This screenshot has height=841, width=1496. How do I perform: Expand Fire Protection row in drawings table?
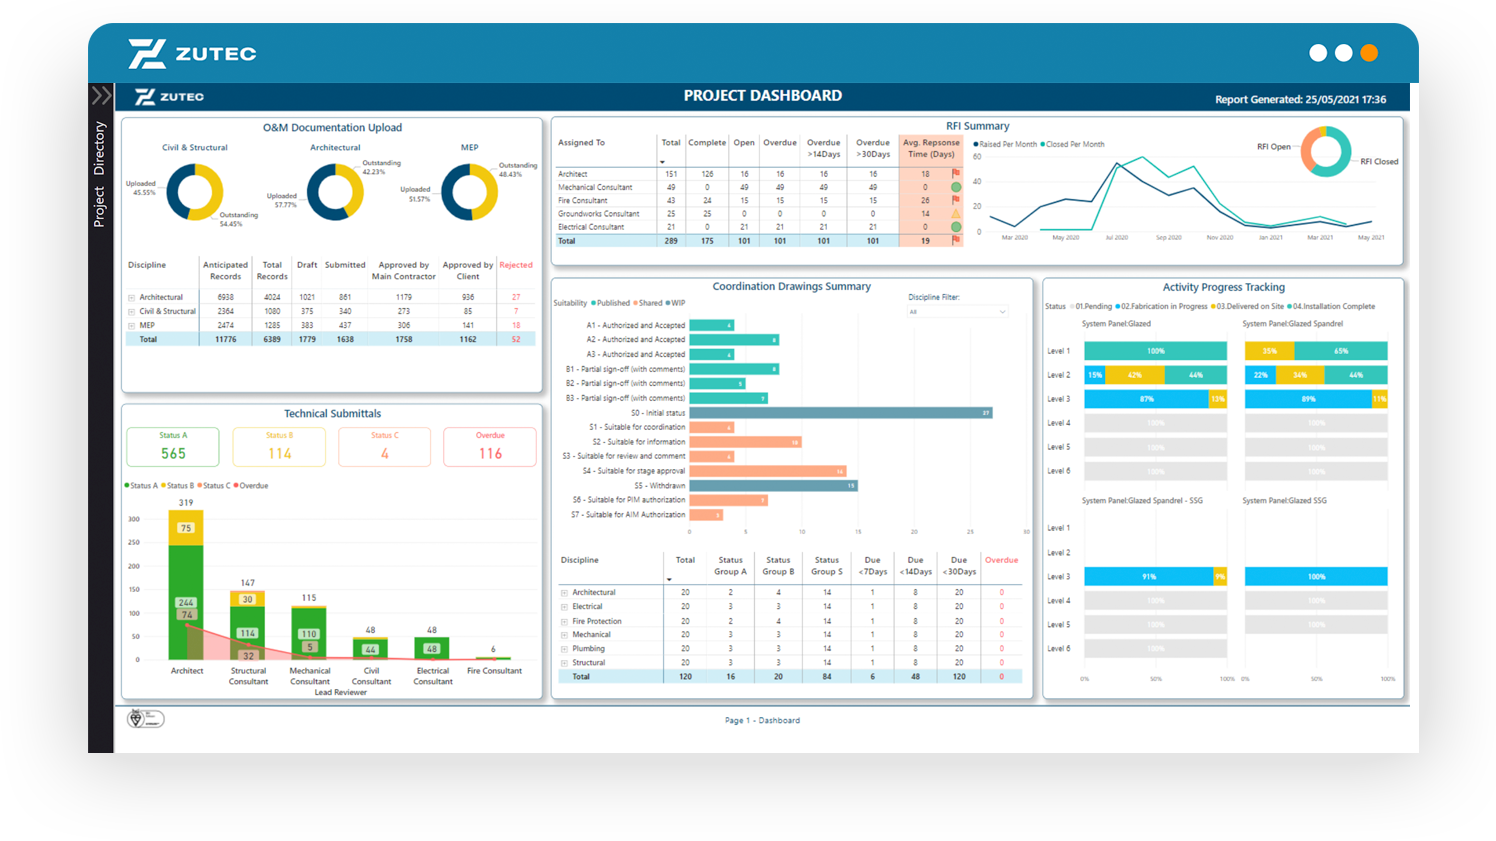(x=564, y=621)
